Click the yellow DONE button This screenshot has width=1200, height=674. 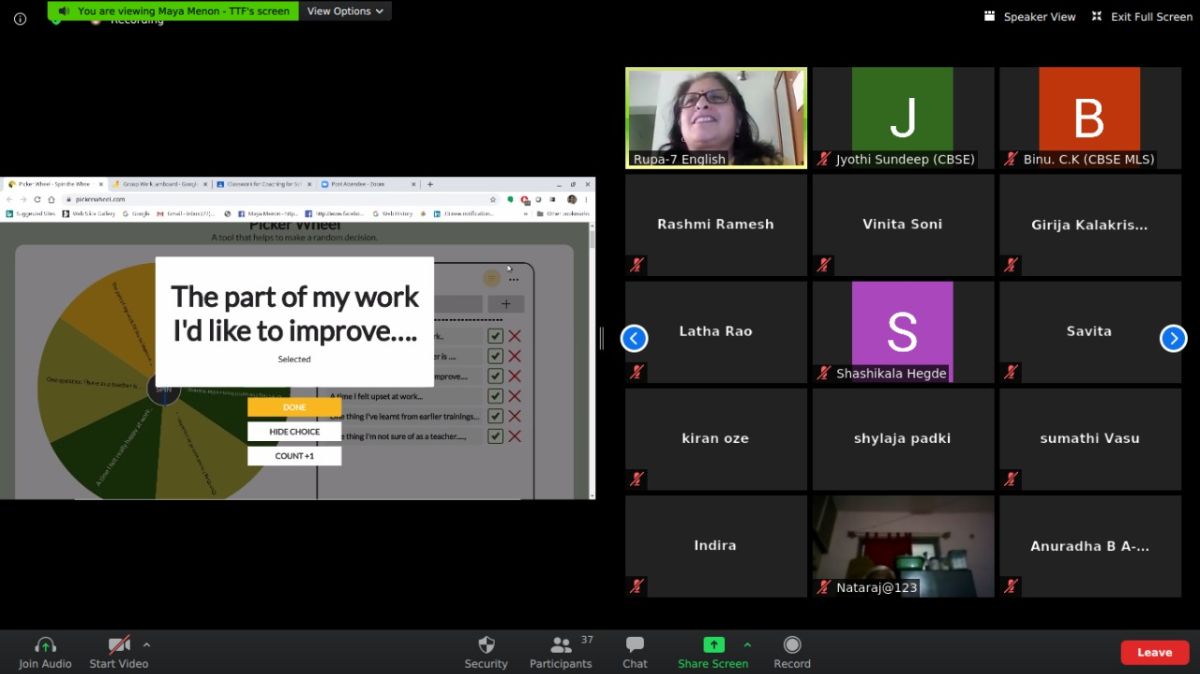pos(294,407)
